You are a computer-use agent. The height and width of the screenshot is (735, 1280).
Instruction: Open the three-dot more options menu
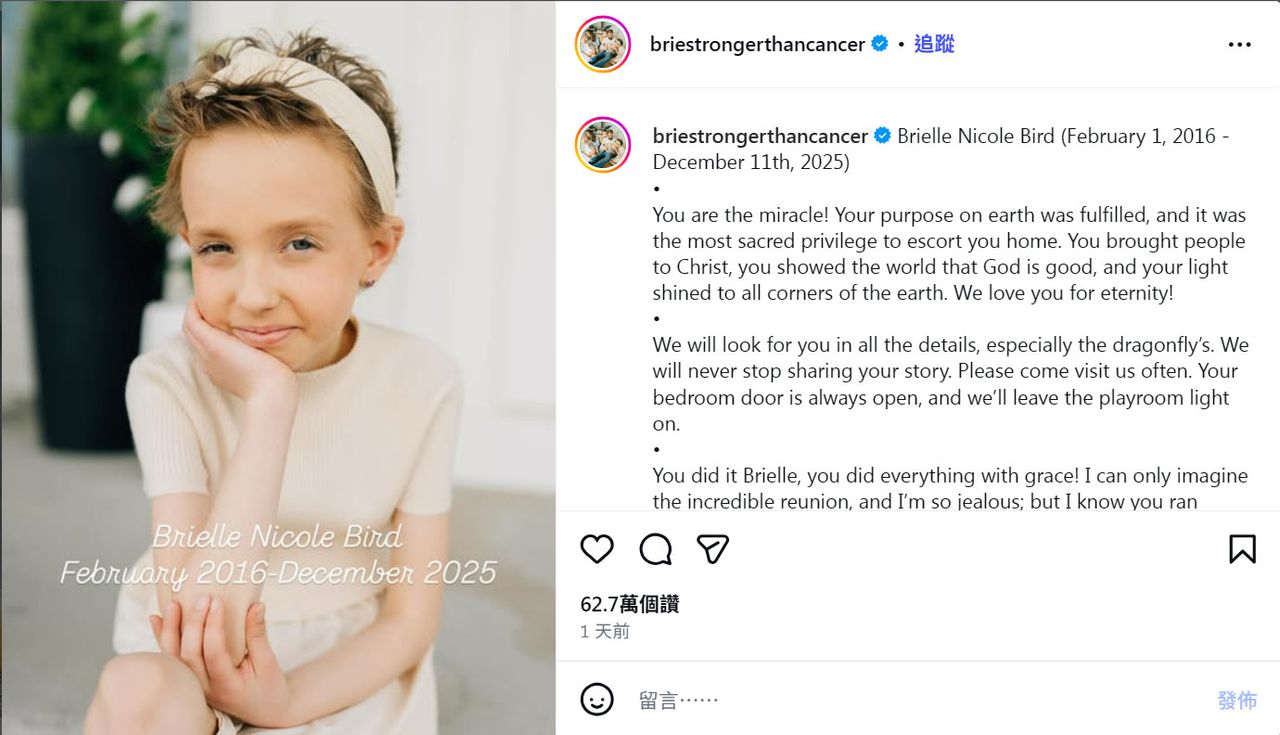[1239, 45]
